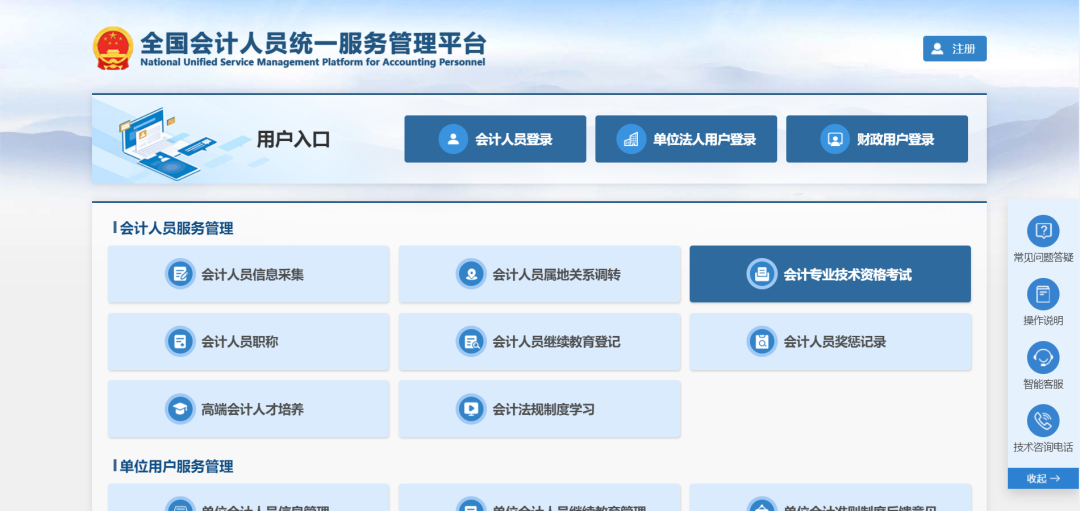Open 财政用户登录 login button
This screenshot has height=511, width=1080.
click(877, 139)
